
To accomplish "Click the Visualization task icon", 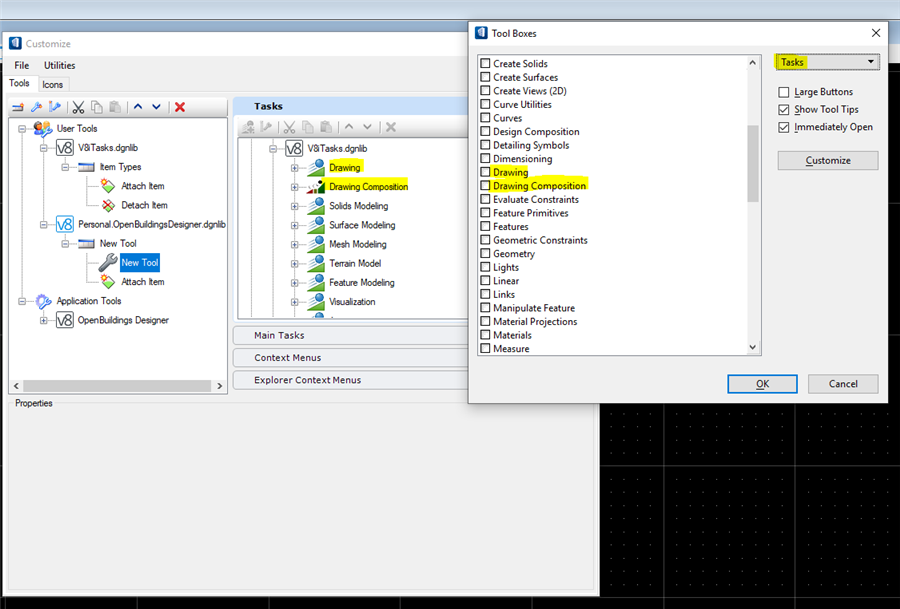I will point(316,301).
